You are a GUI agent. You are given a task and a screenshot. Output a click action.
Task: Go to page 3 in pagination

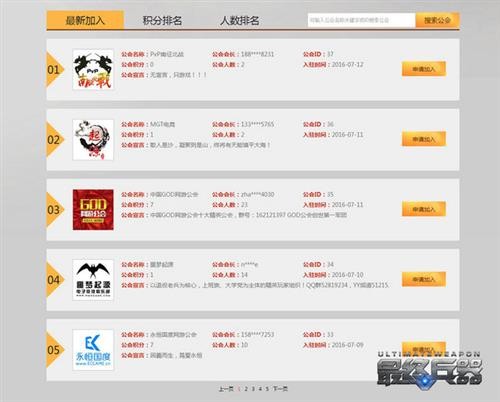tap(253, 389)
